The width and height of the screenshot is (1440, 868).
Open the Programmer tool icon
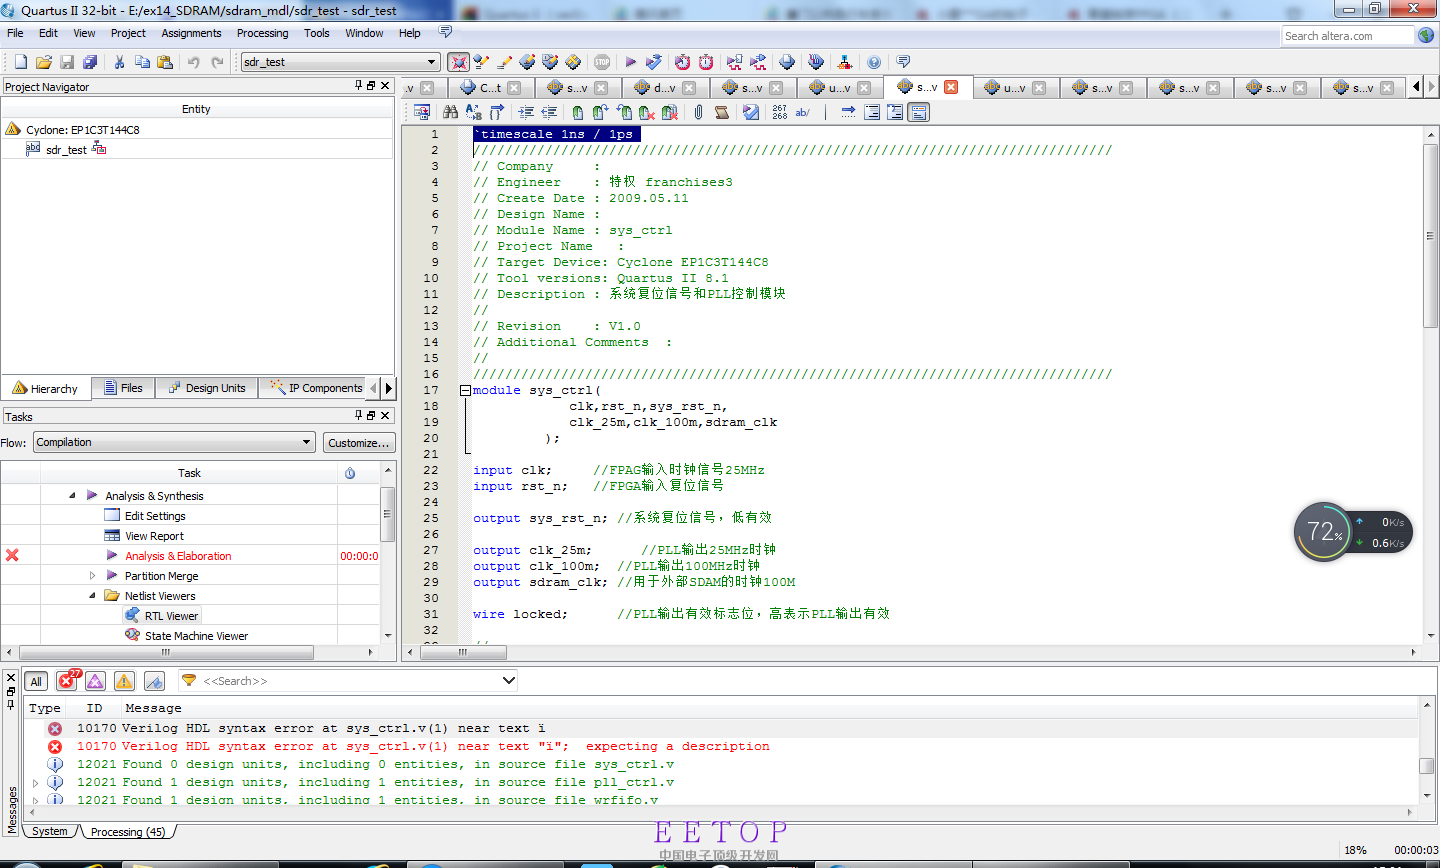(815, 62)
